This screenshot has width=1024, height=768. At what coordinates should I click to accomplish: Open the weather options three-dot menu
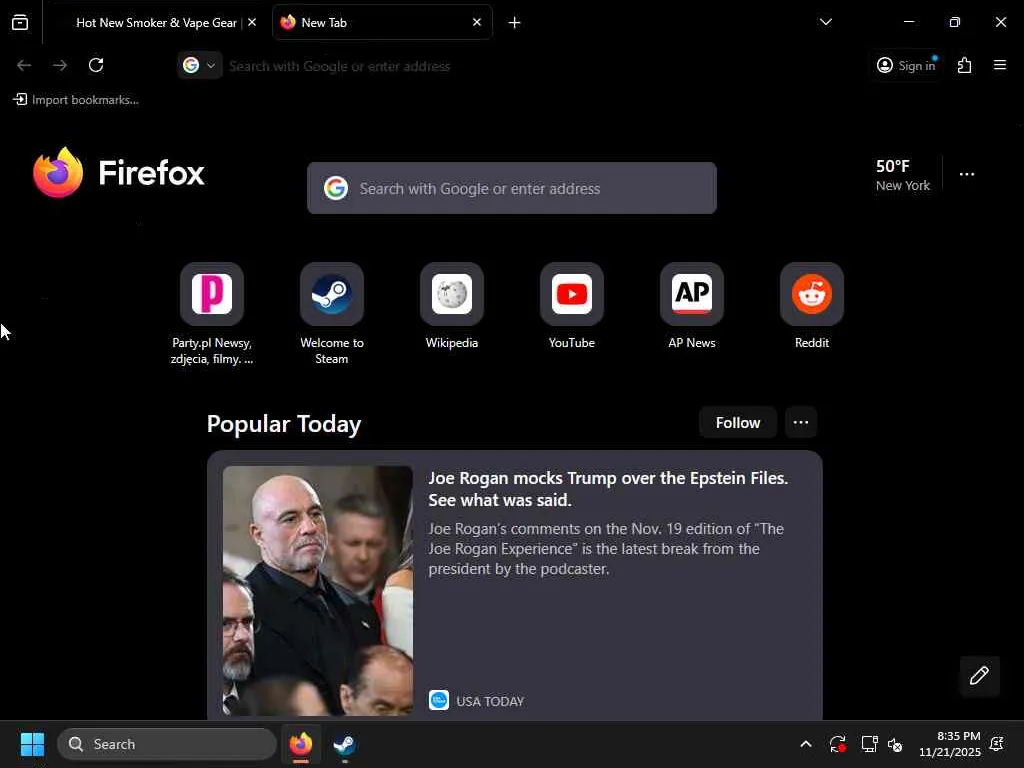point(967,174)
